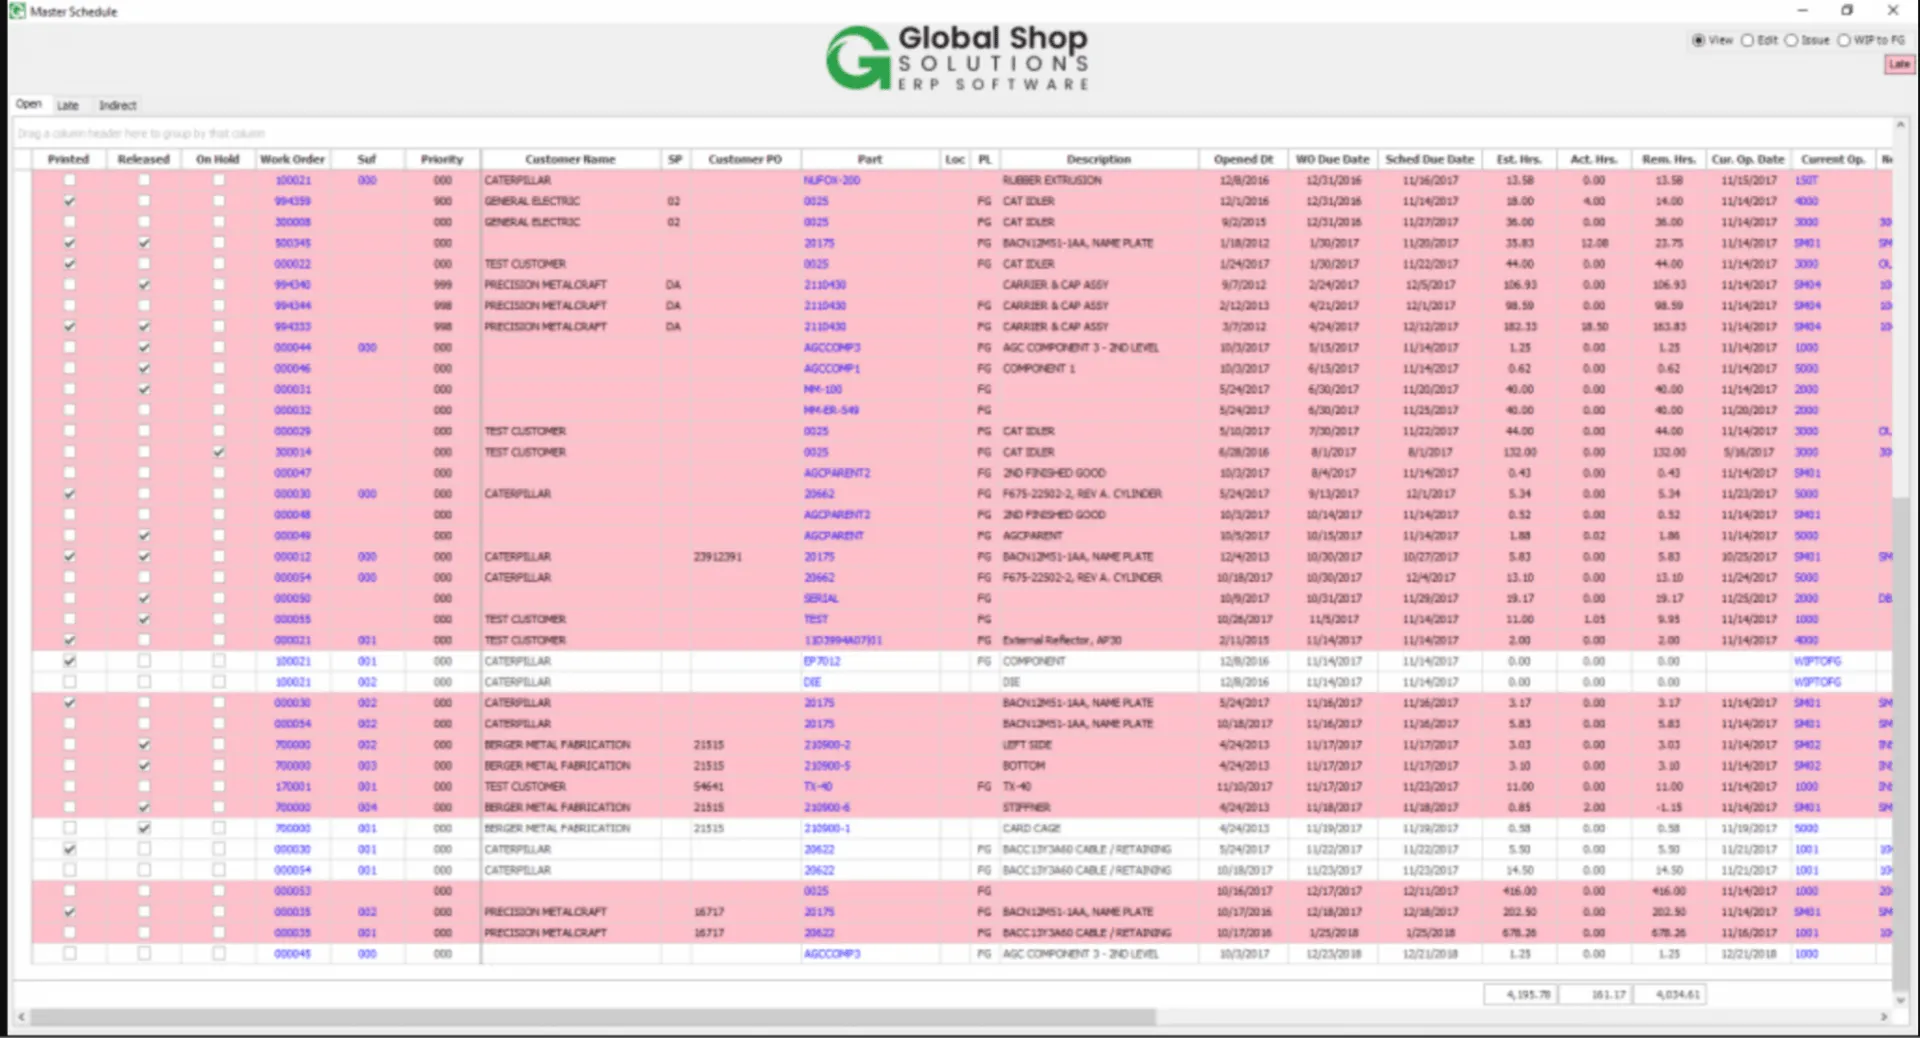The height and width of the screenshot is (1038, 1920).
Task: Uncheck Printed for work order 000022
Action: tap(69, 264)
